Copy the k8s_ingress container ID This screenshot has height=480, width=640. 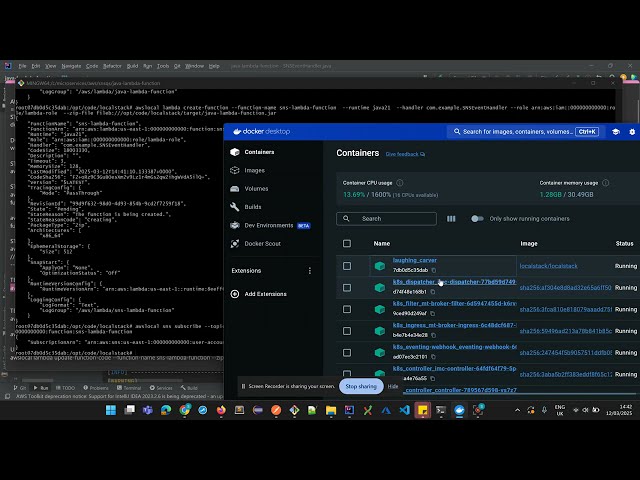tap(433, 335)
